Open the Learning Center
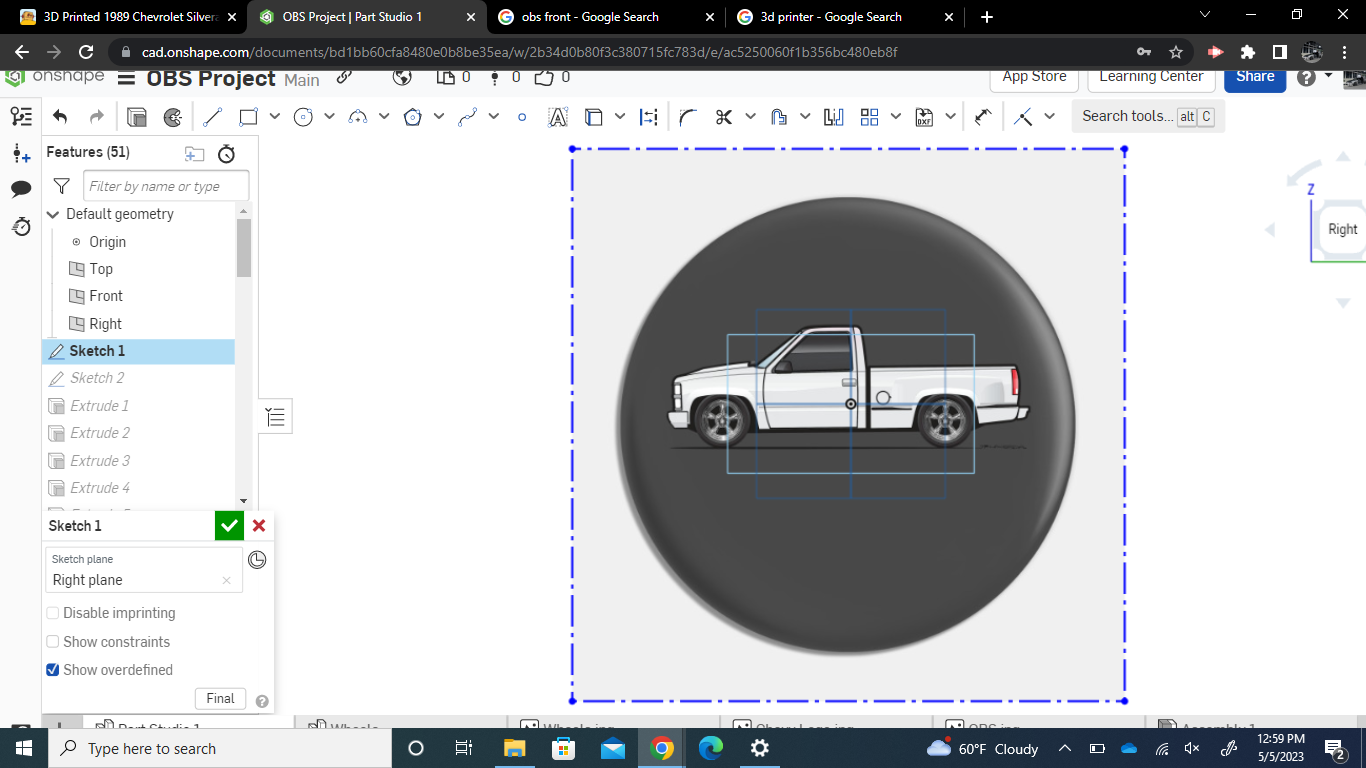The width and height of the screenshot is (1366, 768). (1151, 76)
